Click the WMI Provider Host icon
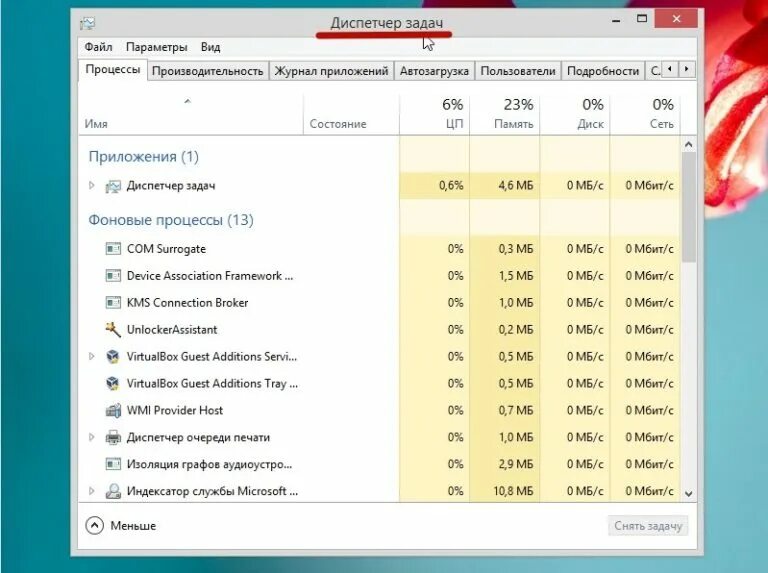Image resolution: width=768 pixels, height=573 pixels. click(x=113, y=410)
